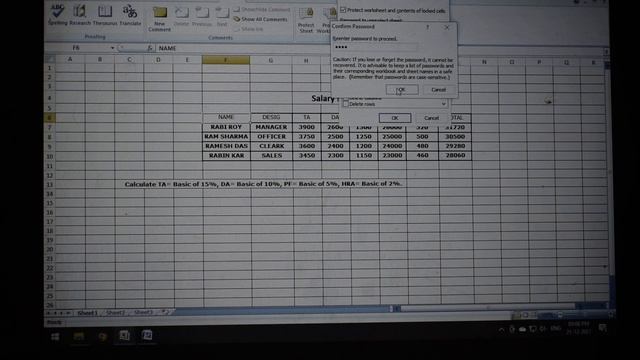Click the cell showing 25000
The height and width of the screenshot is (360, 640).
tap(392, 136)
